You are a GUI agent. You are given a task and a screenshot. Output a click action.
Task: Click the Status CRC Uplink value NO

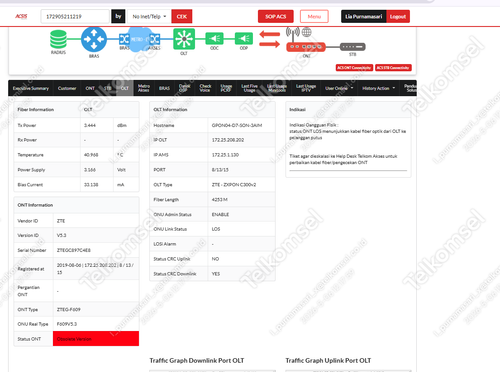(215, 259)
